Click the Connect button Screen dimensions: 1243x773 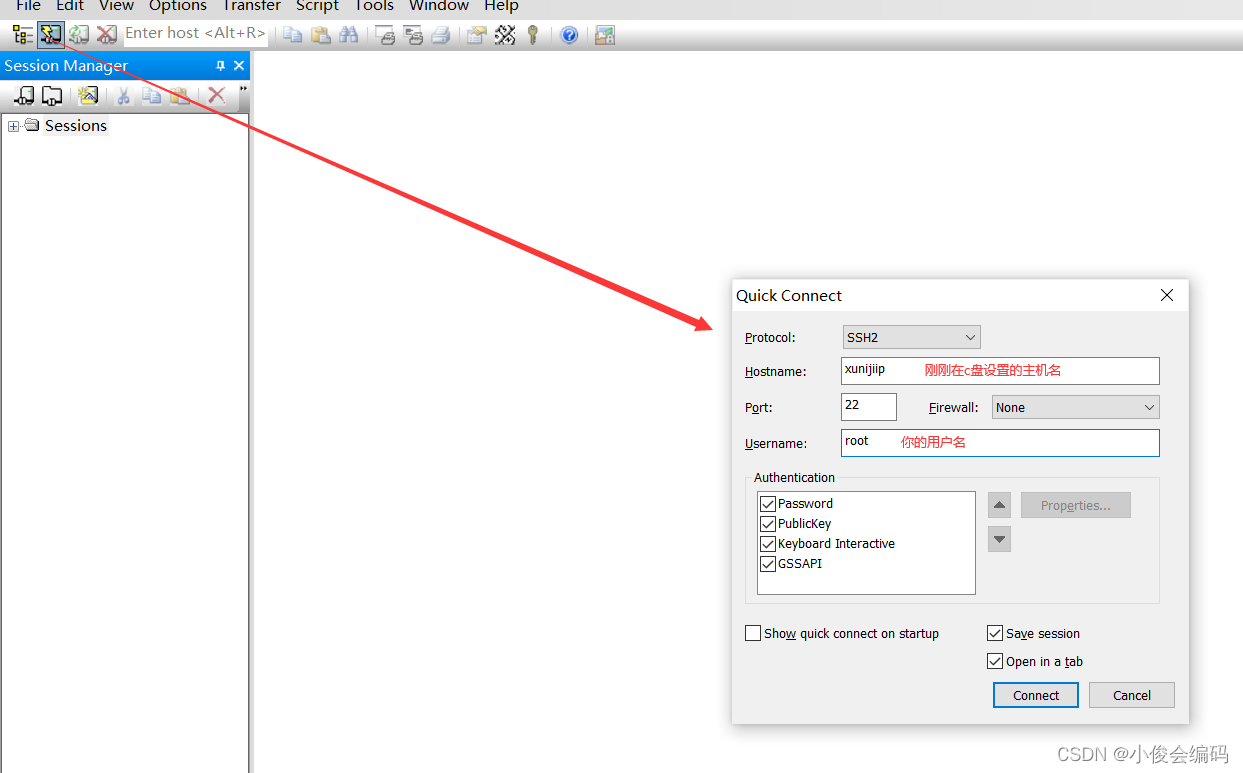coord(1036,695)
